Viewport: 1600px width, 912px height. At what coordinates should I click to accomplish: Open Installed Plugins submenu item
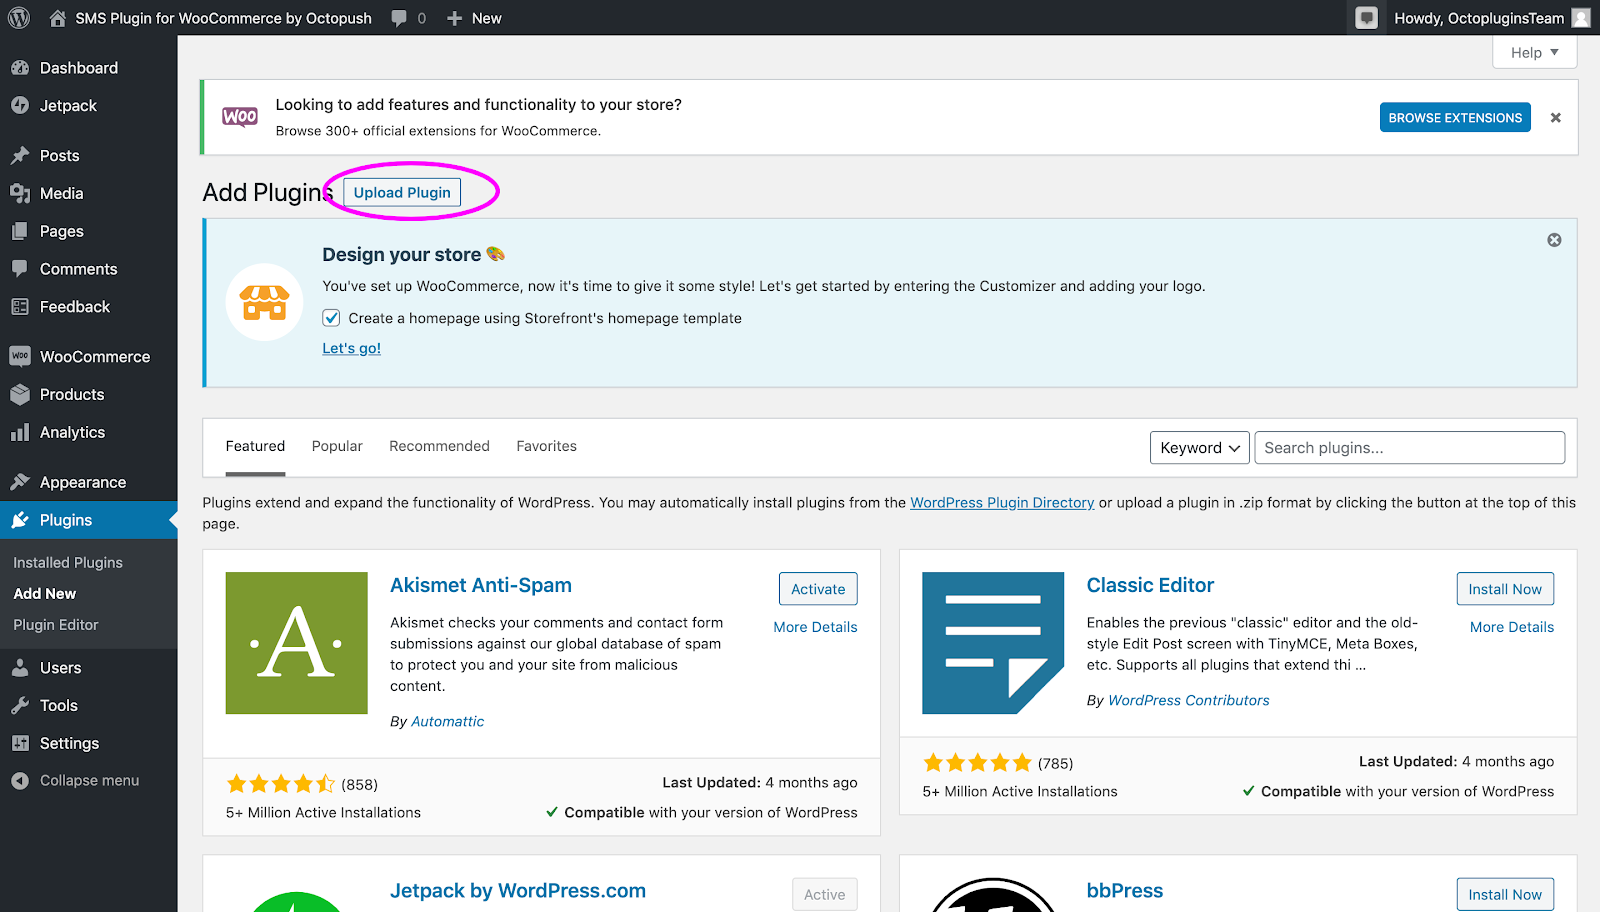coord(68,563)
